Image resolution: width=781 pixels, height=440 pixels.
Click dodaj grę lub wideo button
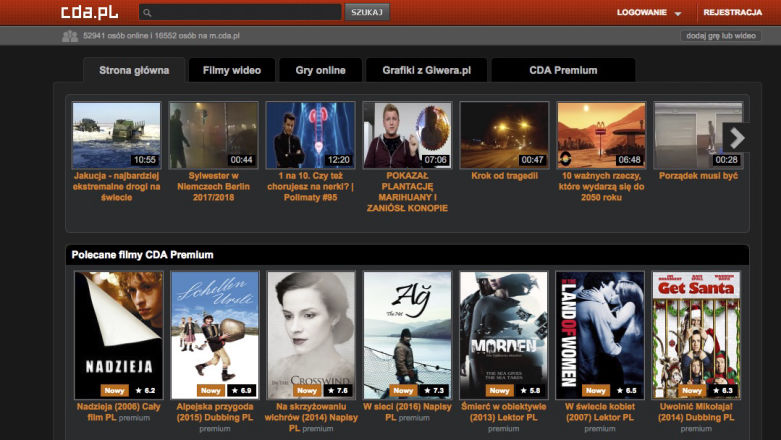click(721, 36)
